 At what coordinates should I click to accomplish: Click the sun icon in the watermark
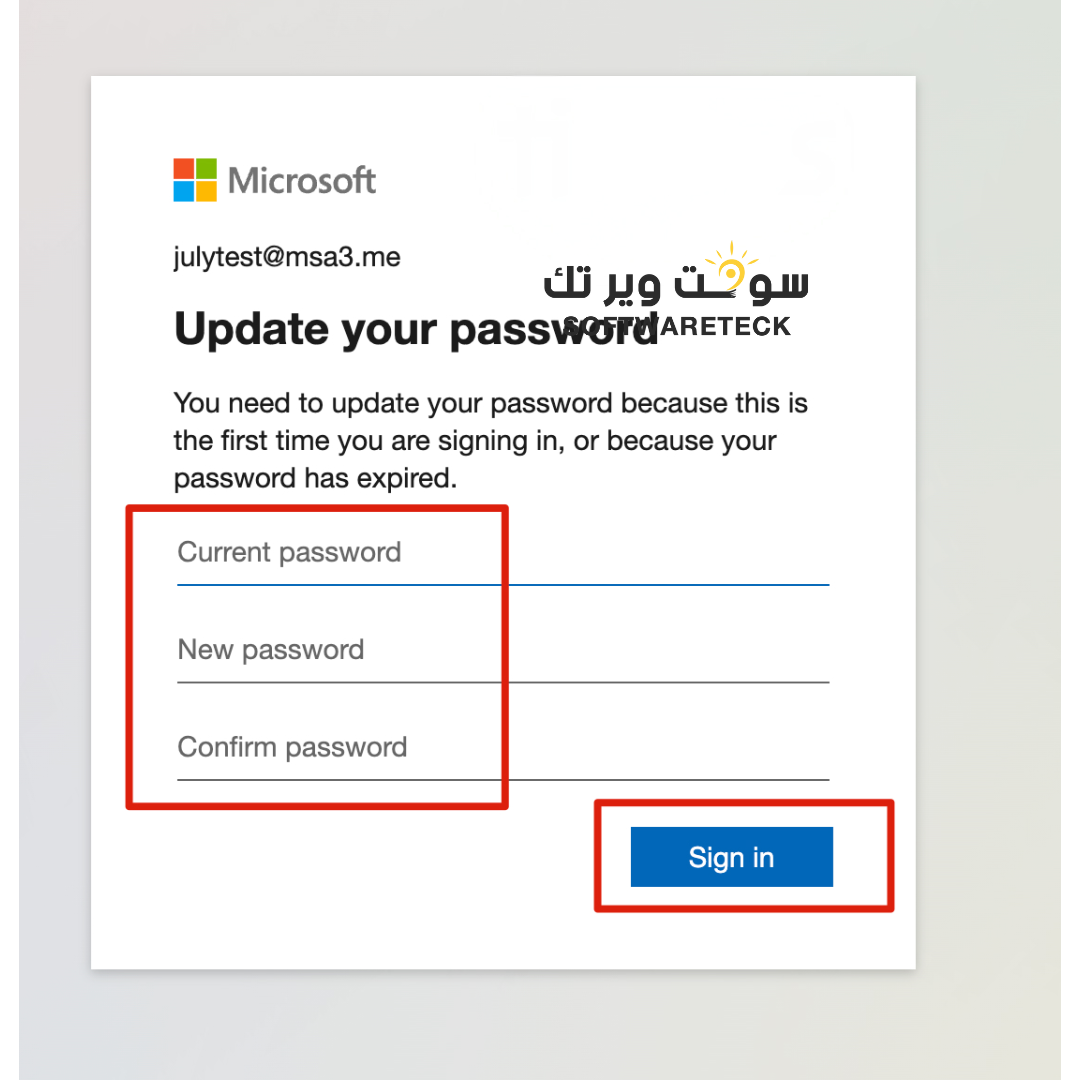tap(731, 269)
